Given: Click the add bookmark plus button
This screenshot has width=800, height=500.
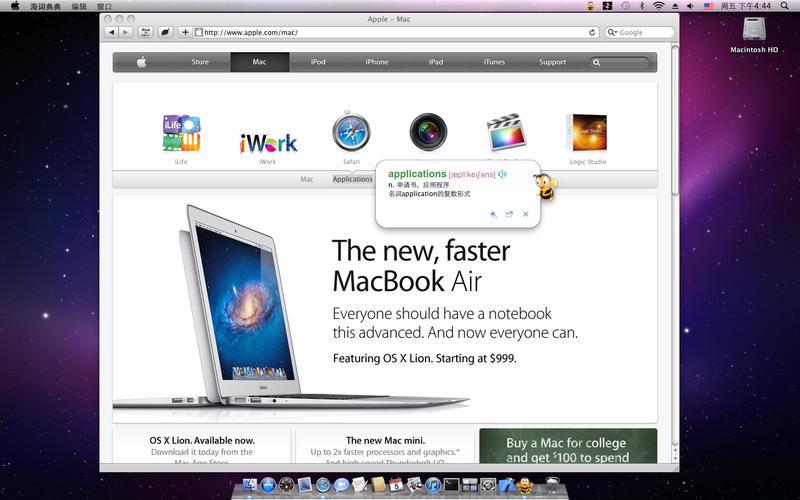Looking at the screenshot, I should (x=185, y=32).
